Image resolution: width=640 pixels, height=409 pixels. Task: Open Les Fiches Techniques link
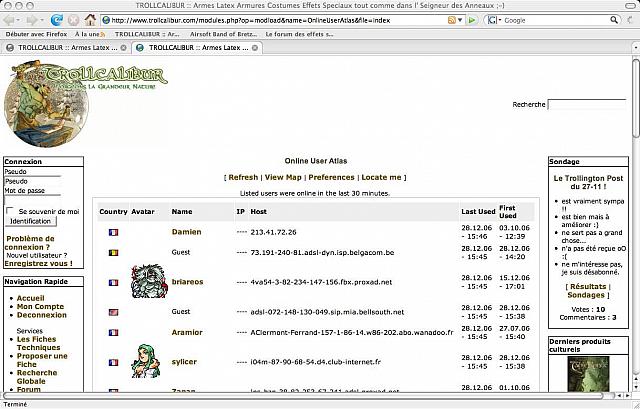[38, 343]
